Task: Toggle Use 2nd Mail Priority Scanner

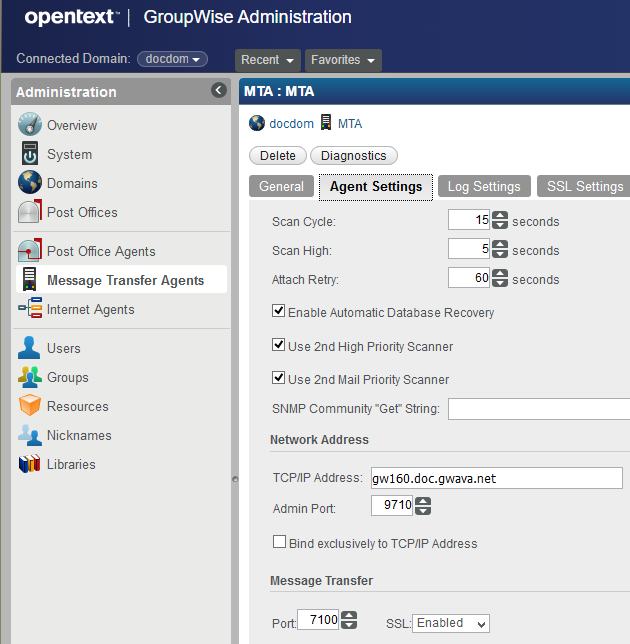Action: pos(278,377)
